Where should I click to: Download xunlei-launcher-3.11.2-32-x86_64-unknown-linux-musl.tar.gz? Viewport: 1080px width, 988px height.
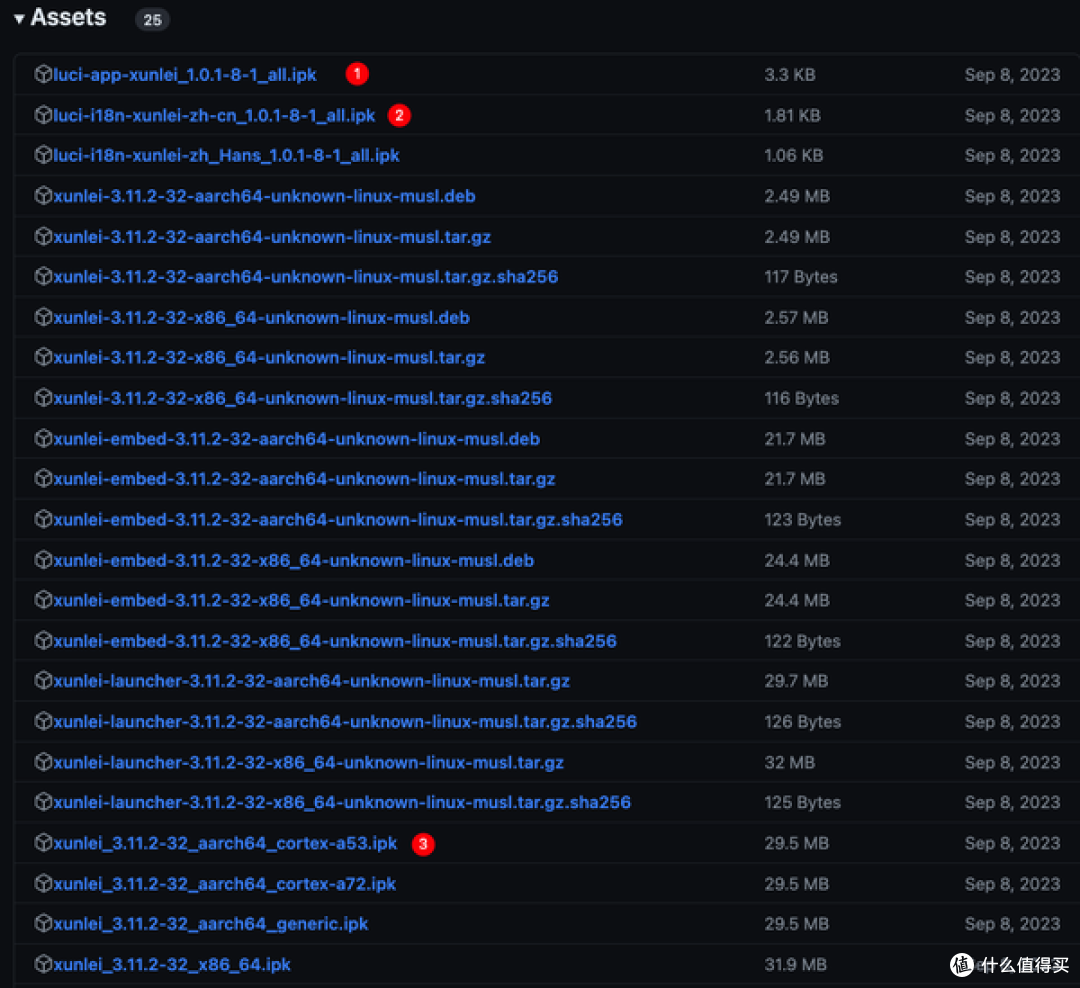pos(309,762)
